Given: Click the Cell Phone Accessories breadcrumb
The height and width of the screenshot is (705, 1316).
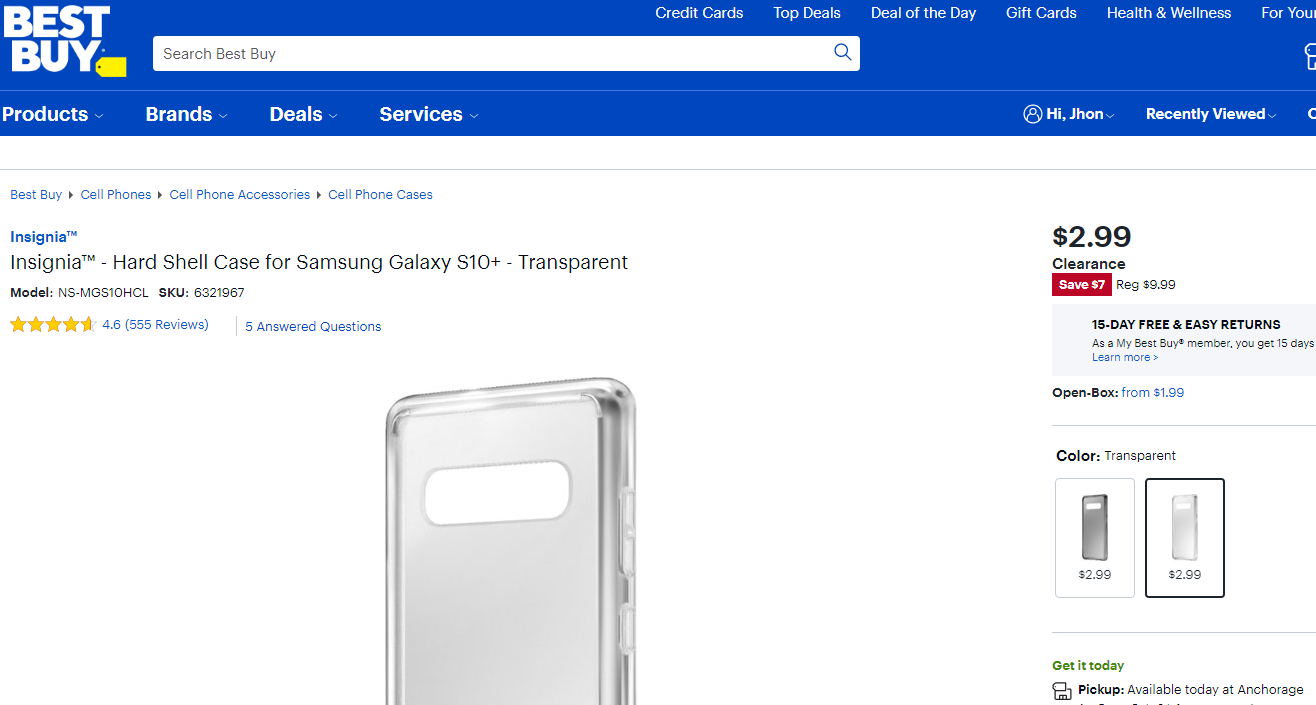Looking at the screenshot, I should coord(240,195).
